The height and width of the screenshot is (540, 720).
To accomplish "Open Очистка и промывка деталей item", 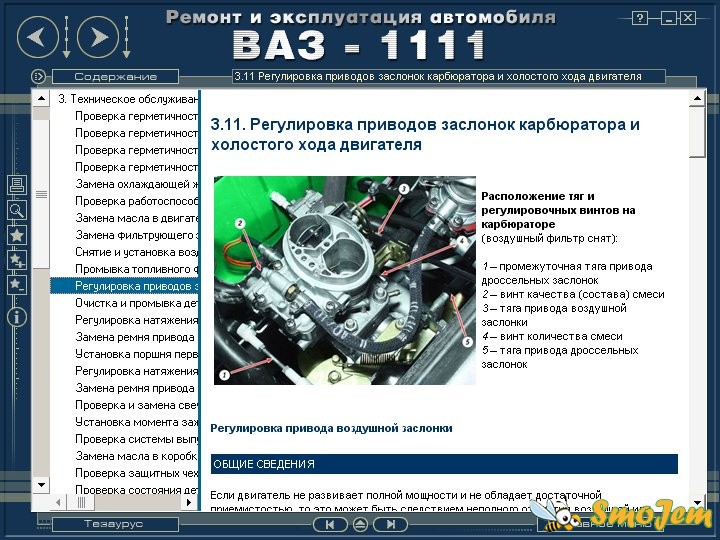I will coord(137,303).
